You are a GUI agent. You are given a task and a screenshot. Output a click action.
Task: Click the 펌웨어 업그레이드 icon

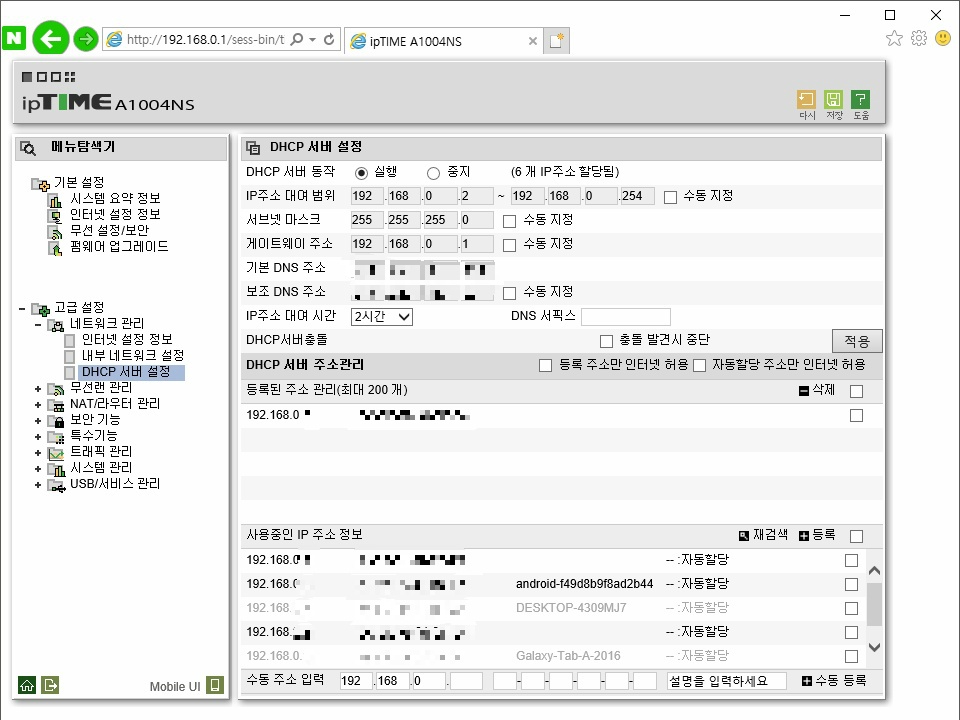pyautogui.click(x=55, y=248)
